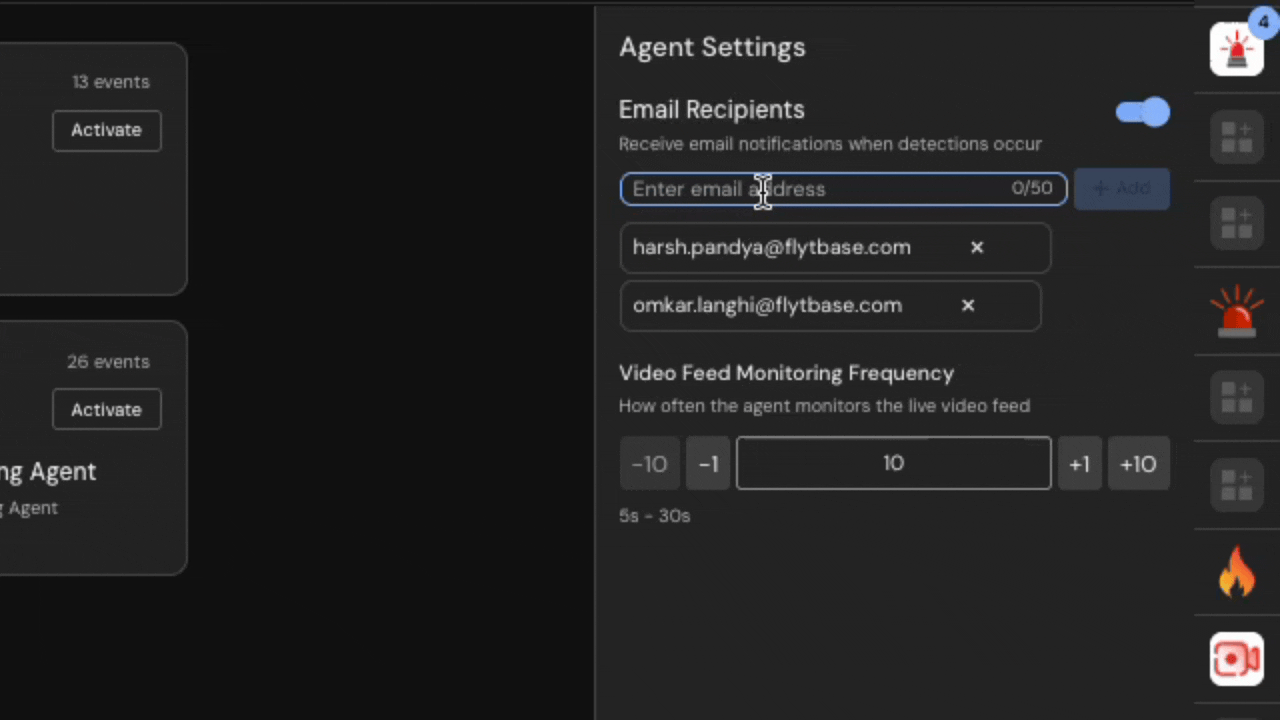The height and width of the screenshot is (720, 1280).
Task: Select empty agent slot just above the fire icon
Action: point(1237,485)
